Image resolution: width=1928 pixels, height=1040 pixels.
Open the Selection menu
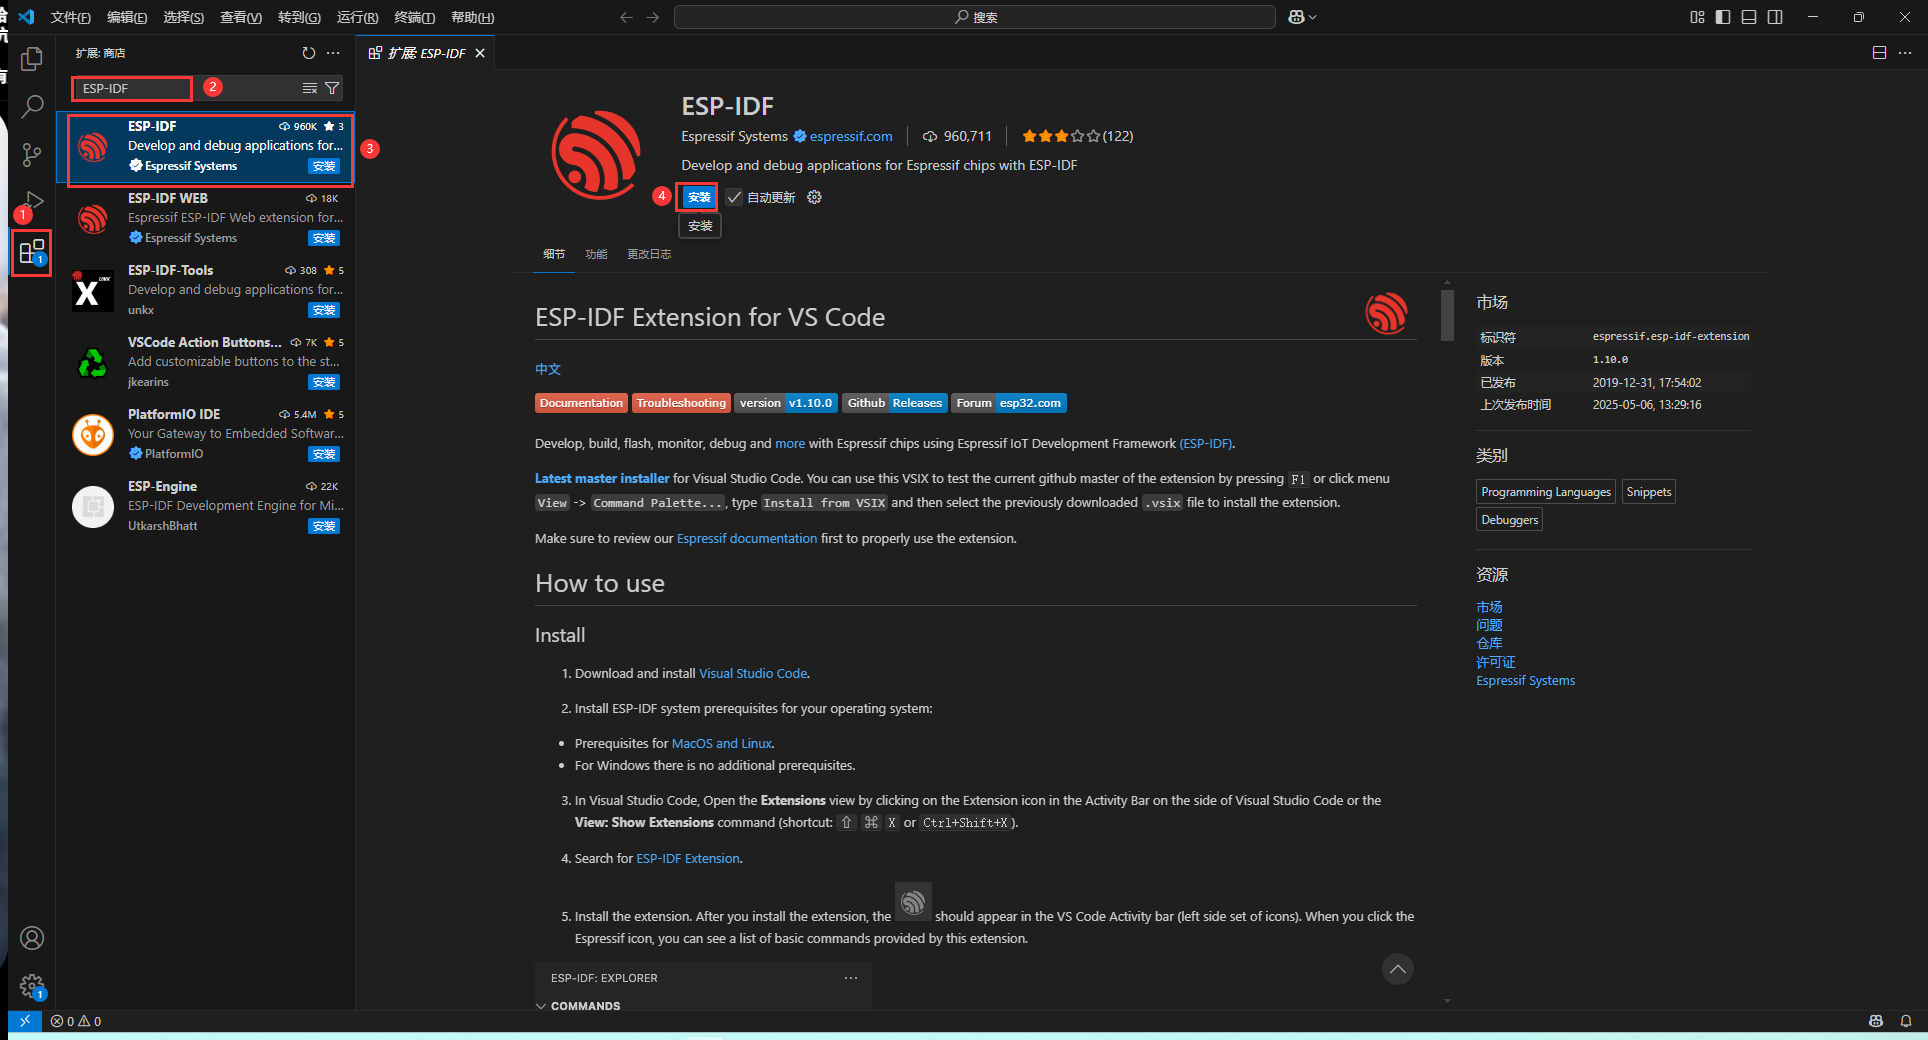coord(184,17)
